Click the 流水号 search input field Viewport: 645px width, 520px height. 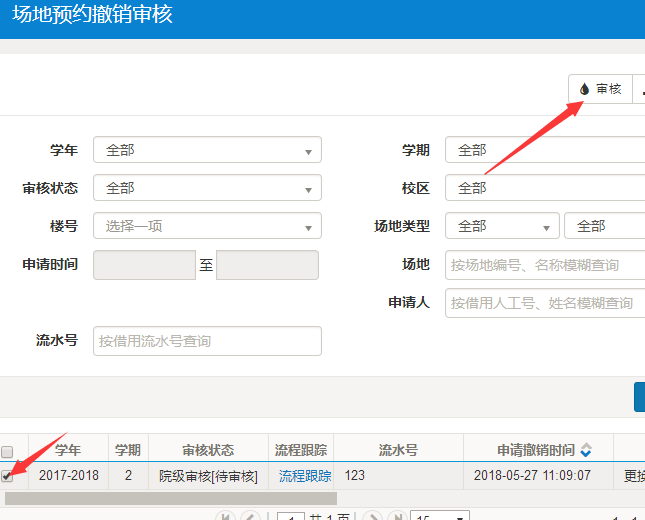point(207,341)
